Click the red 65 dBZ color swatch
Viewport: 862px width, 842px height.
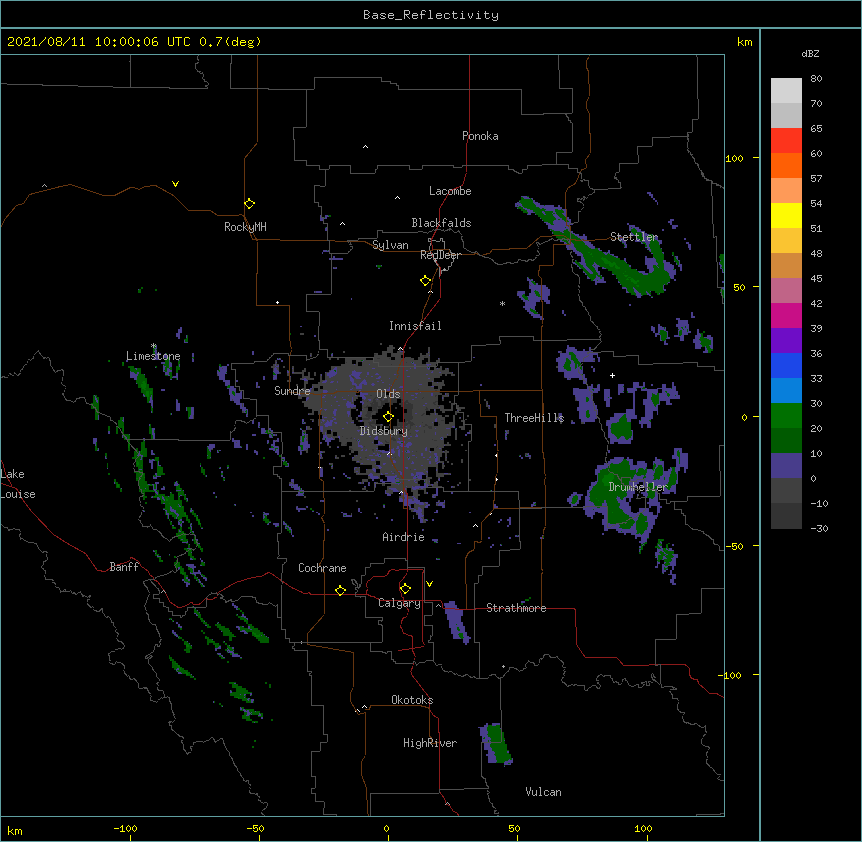pos(786,140)
